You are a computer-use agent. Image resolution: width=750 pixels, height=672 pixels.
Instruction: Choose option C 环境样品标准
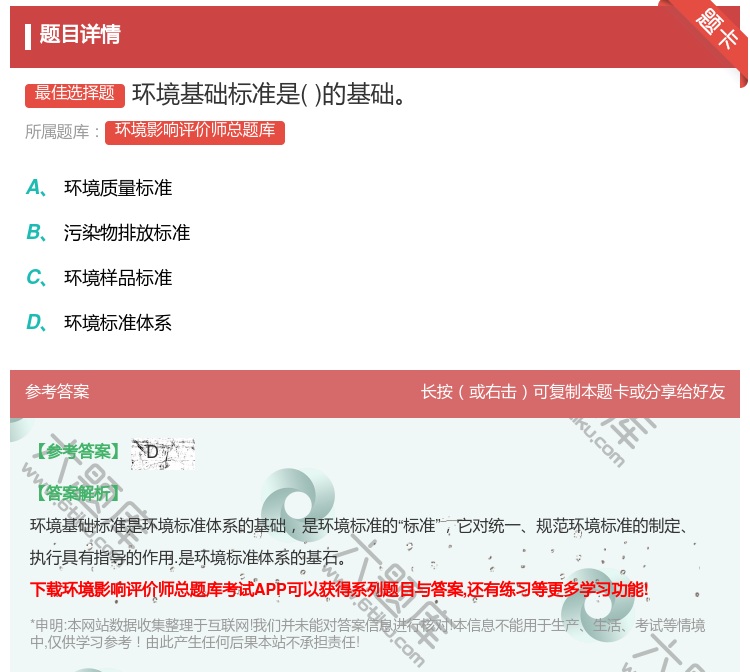pos(99,277)
